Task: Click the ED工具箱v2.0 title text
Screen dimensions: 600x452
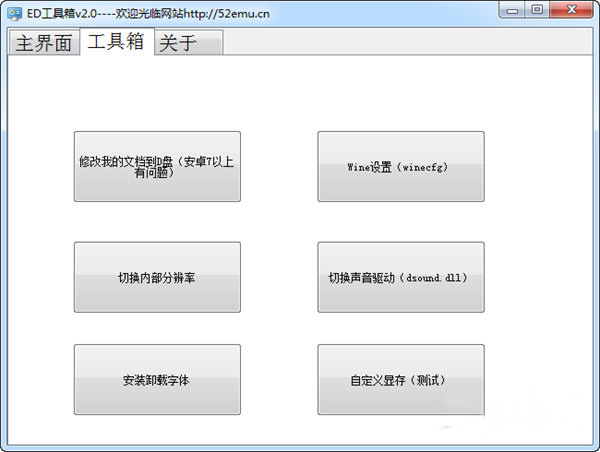Action: point(68,12)
